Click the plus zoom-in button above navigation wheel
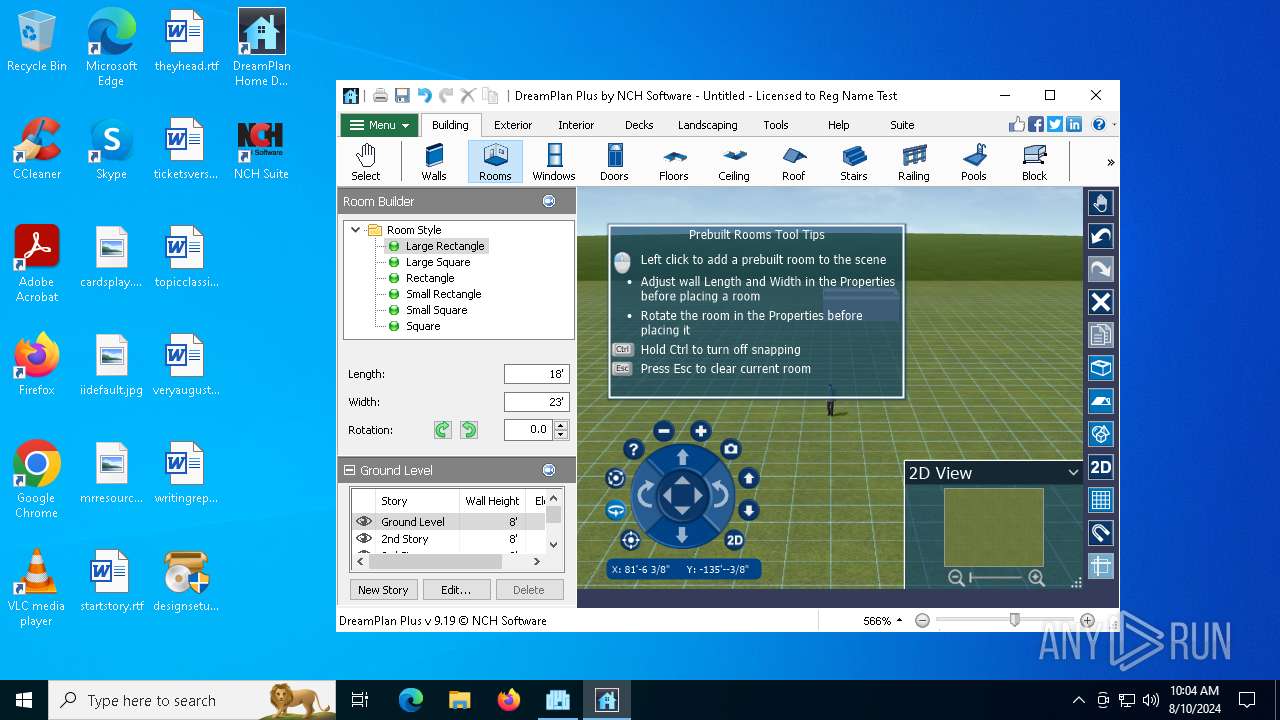The image size is (1280, 720). coord(701,431)
